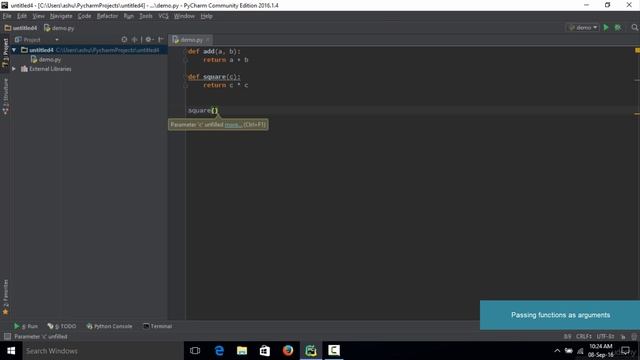This screenshot has width=640, height=360.
Task: Click UTF-8 encoding selector in status bar
Action: point(605,336)
